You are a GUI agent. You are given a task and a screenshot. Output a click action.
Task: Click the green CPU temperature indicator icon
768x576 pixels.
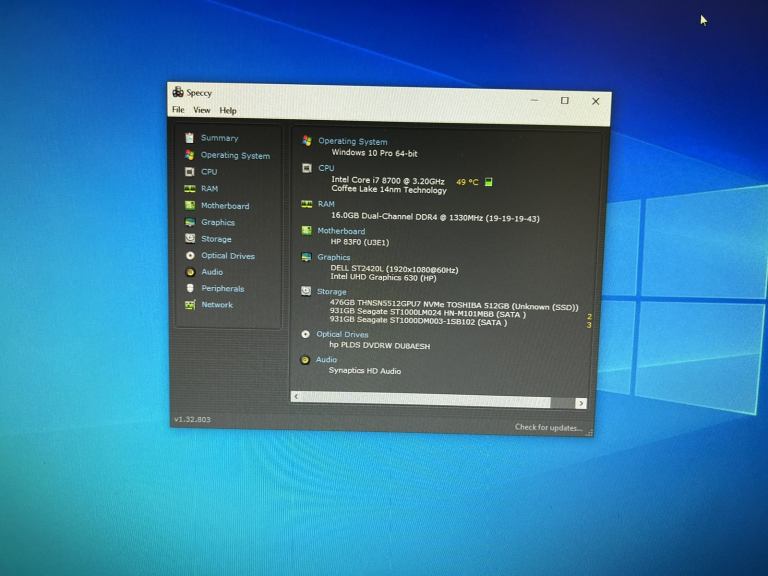pyautogui.click(x=489, y=182)
